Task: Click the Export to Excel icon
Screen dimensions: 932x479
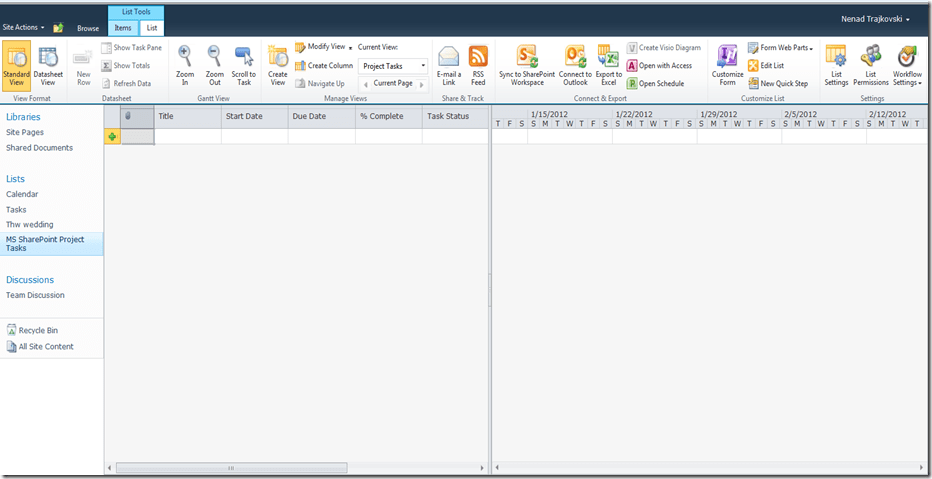Action: click(608, 57)
